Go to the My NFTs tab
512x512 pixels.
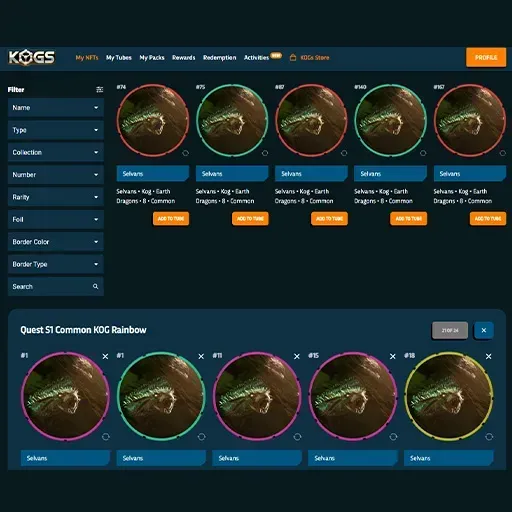[x=87, y=58]
